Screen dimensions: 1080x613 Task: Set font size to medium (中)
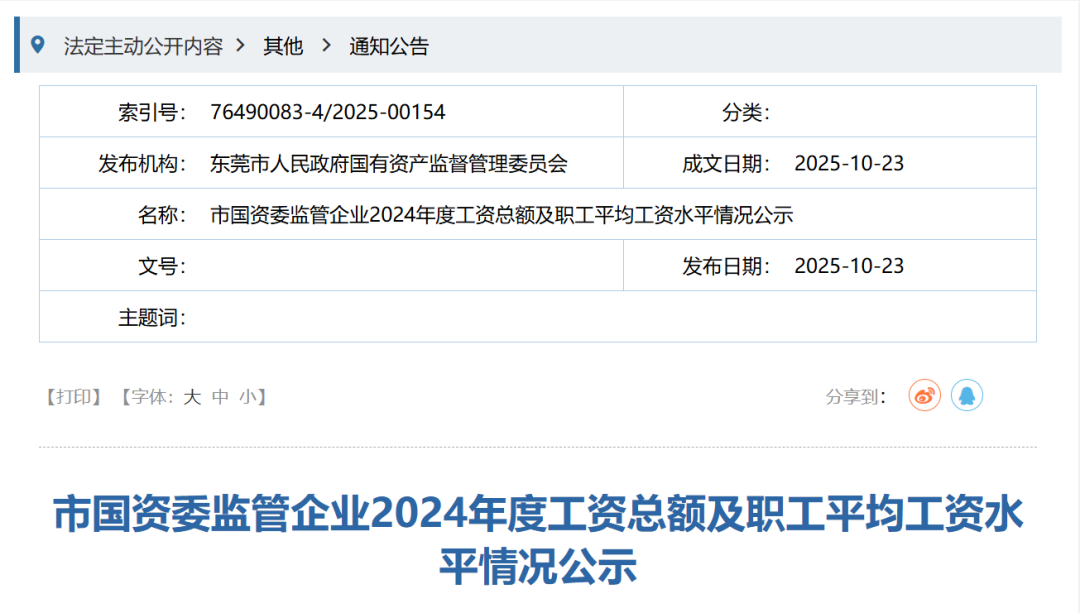click(x=220, y=397)
